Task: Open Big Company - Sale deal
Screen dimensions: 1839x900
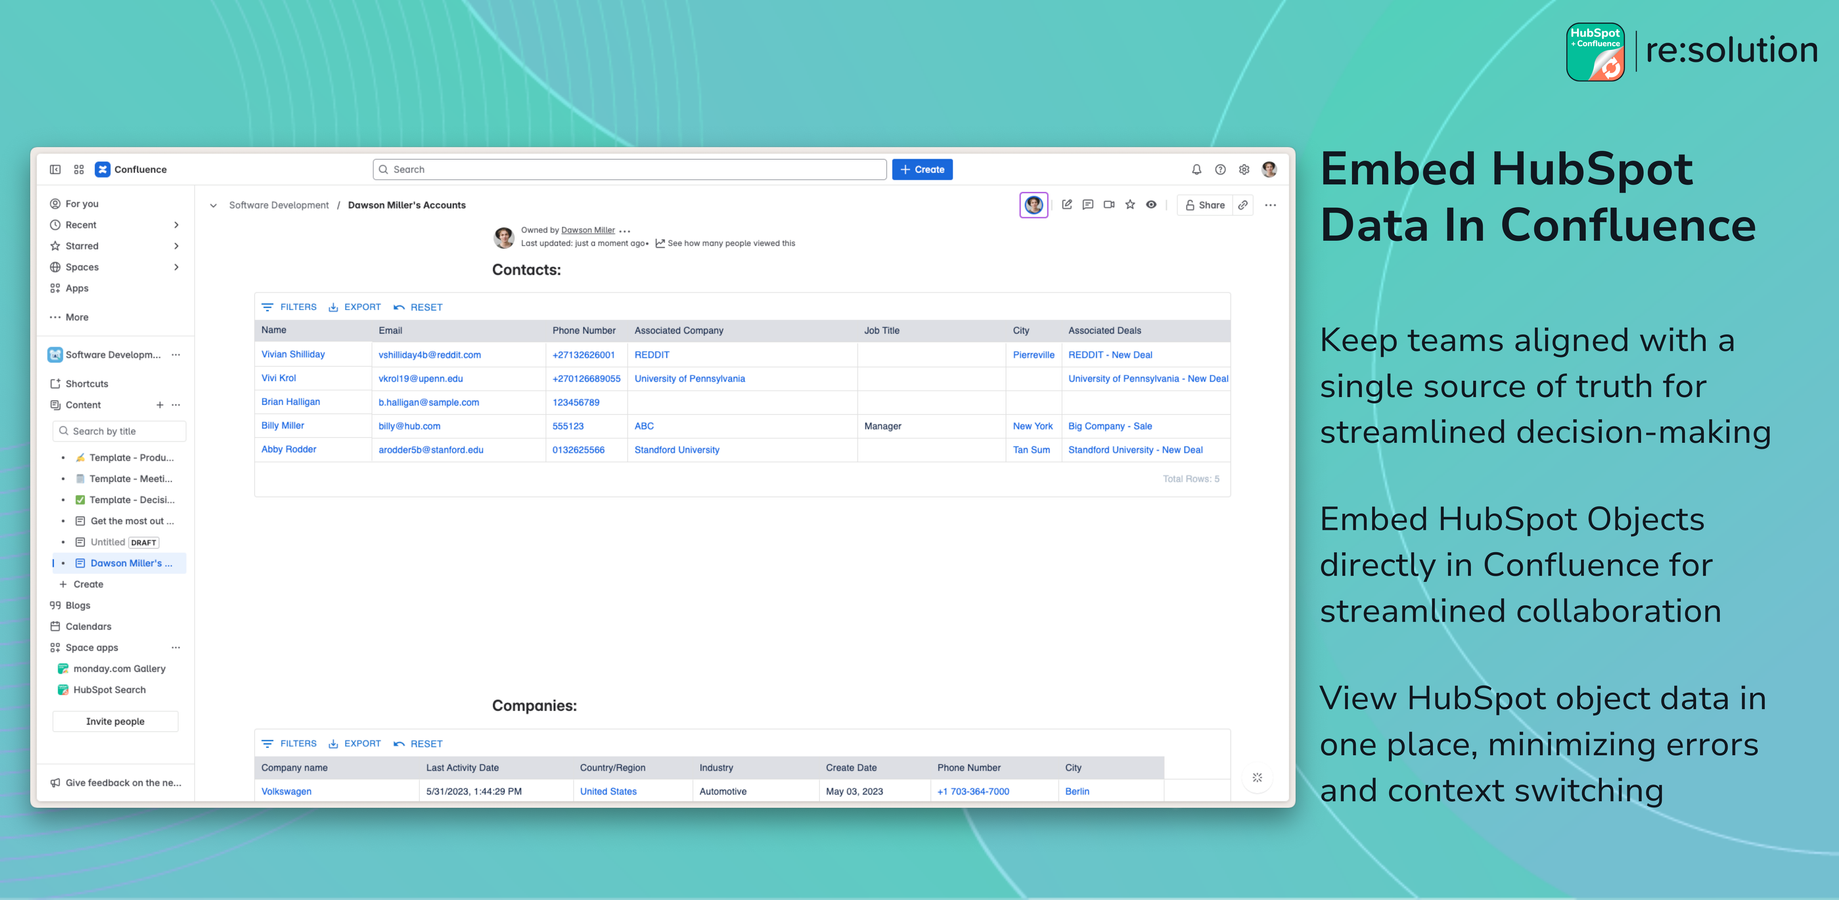Action: (x=1110, y=426)
